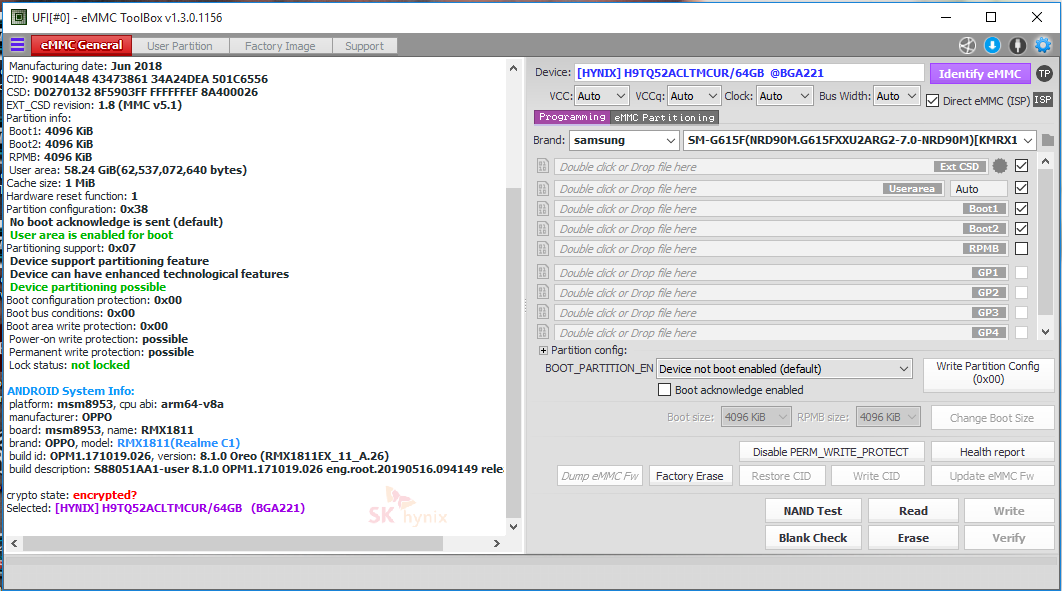Viewport: 1062px width, 591px height.
Task: Click the Factory Erase button
Action: click(x=689, y=476)
